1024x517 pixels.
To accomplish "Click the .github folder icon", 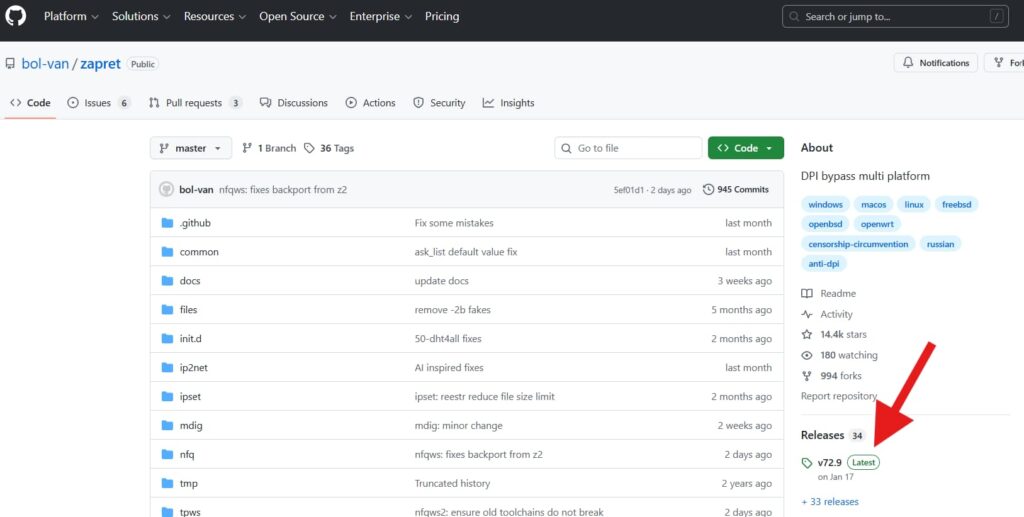I will point(167,223).
